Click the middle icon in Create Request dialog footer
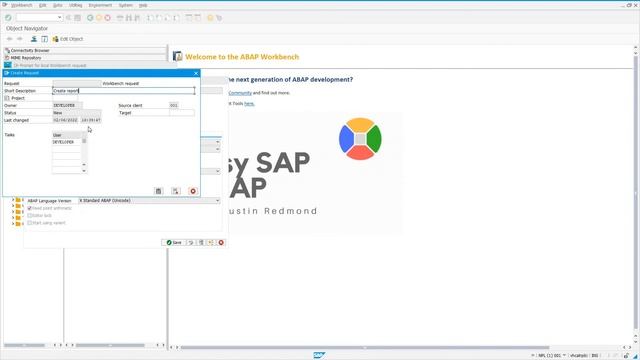The image size is (640, 360). point(176,191)
